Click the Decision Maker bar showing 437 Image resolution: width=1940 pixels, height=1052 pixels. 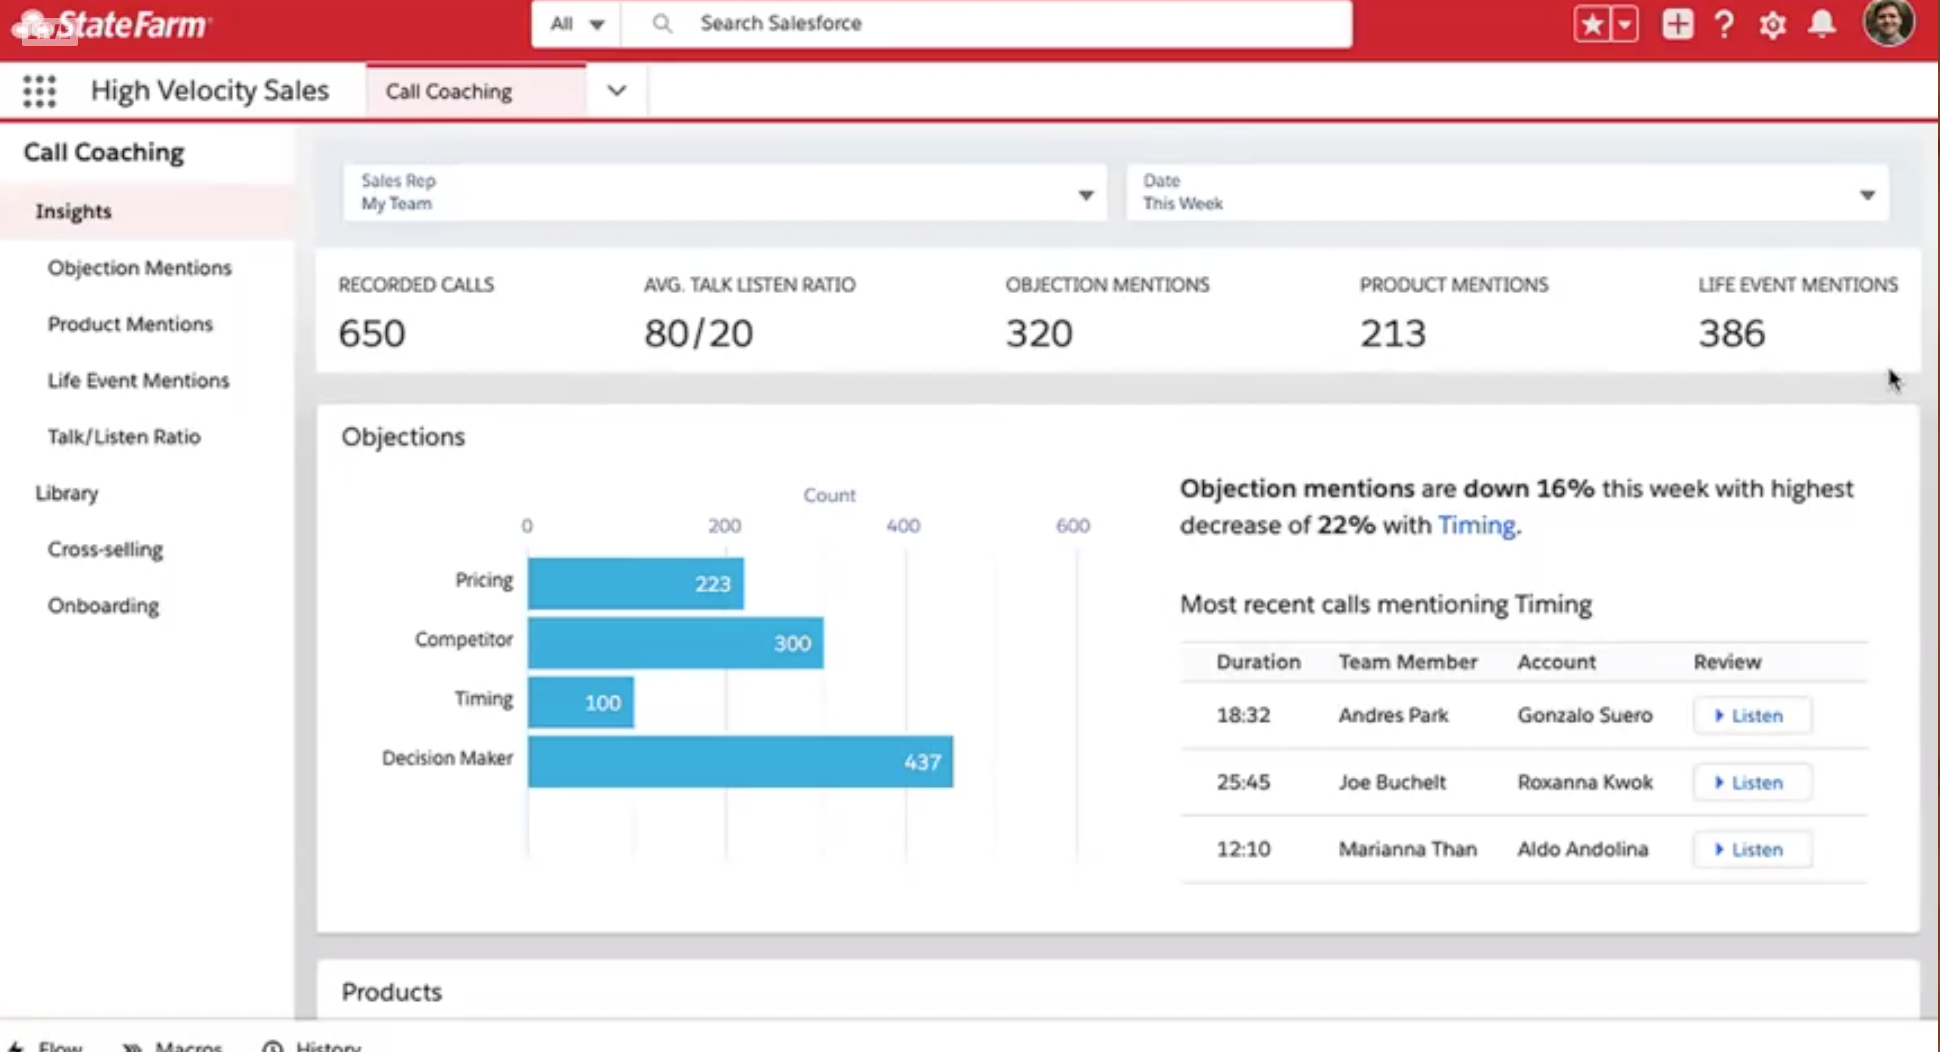pos(741,762)
